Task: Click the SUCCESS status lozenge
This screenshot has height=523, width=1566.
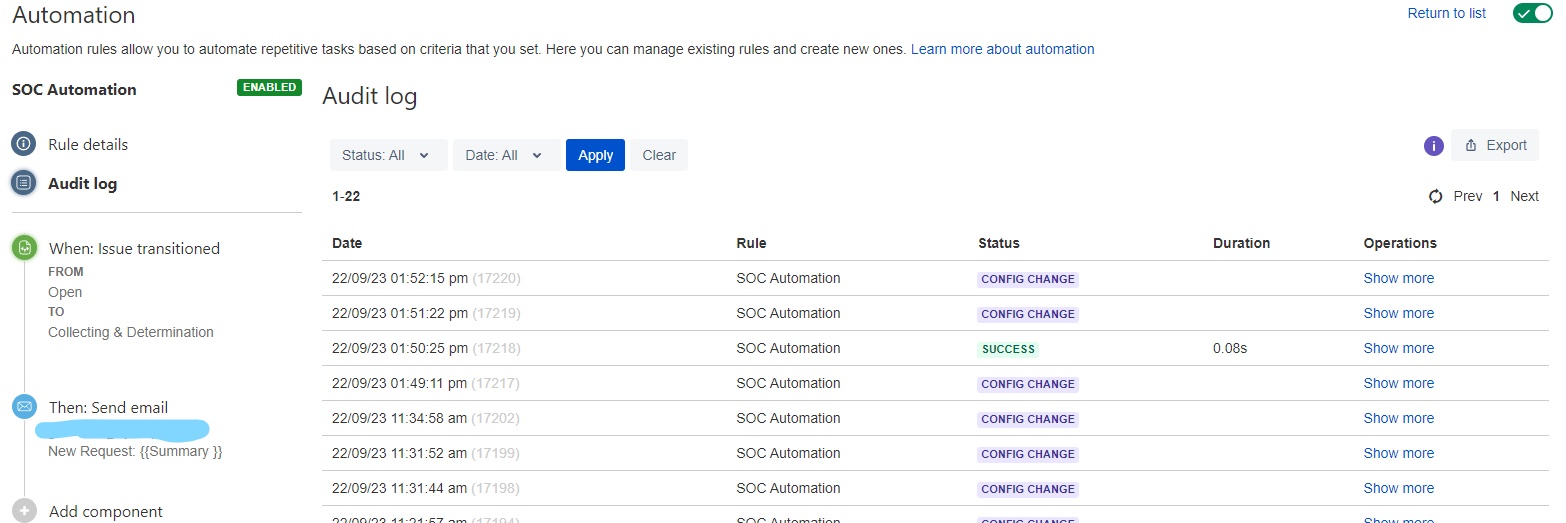Action: click(1008, 349)
